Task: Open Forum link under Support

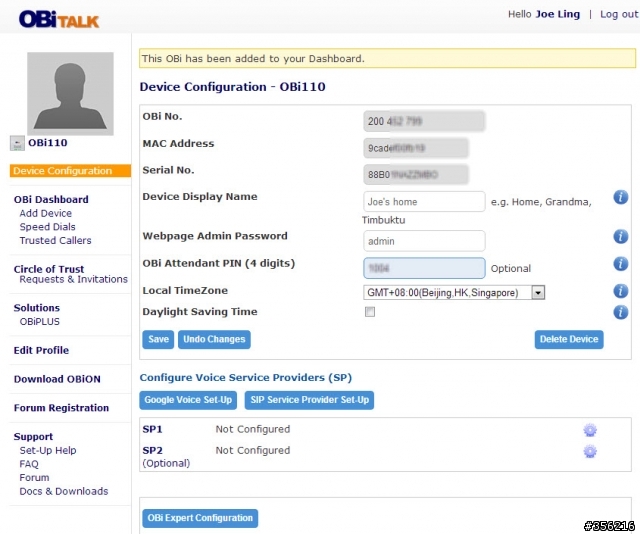Action: pos(34,478)
